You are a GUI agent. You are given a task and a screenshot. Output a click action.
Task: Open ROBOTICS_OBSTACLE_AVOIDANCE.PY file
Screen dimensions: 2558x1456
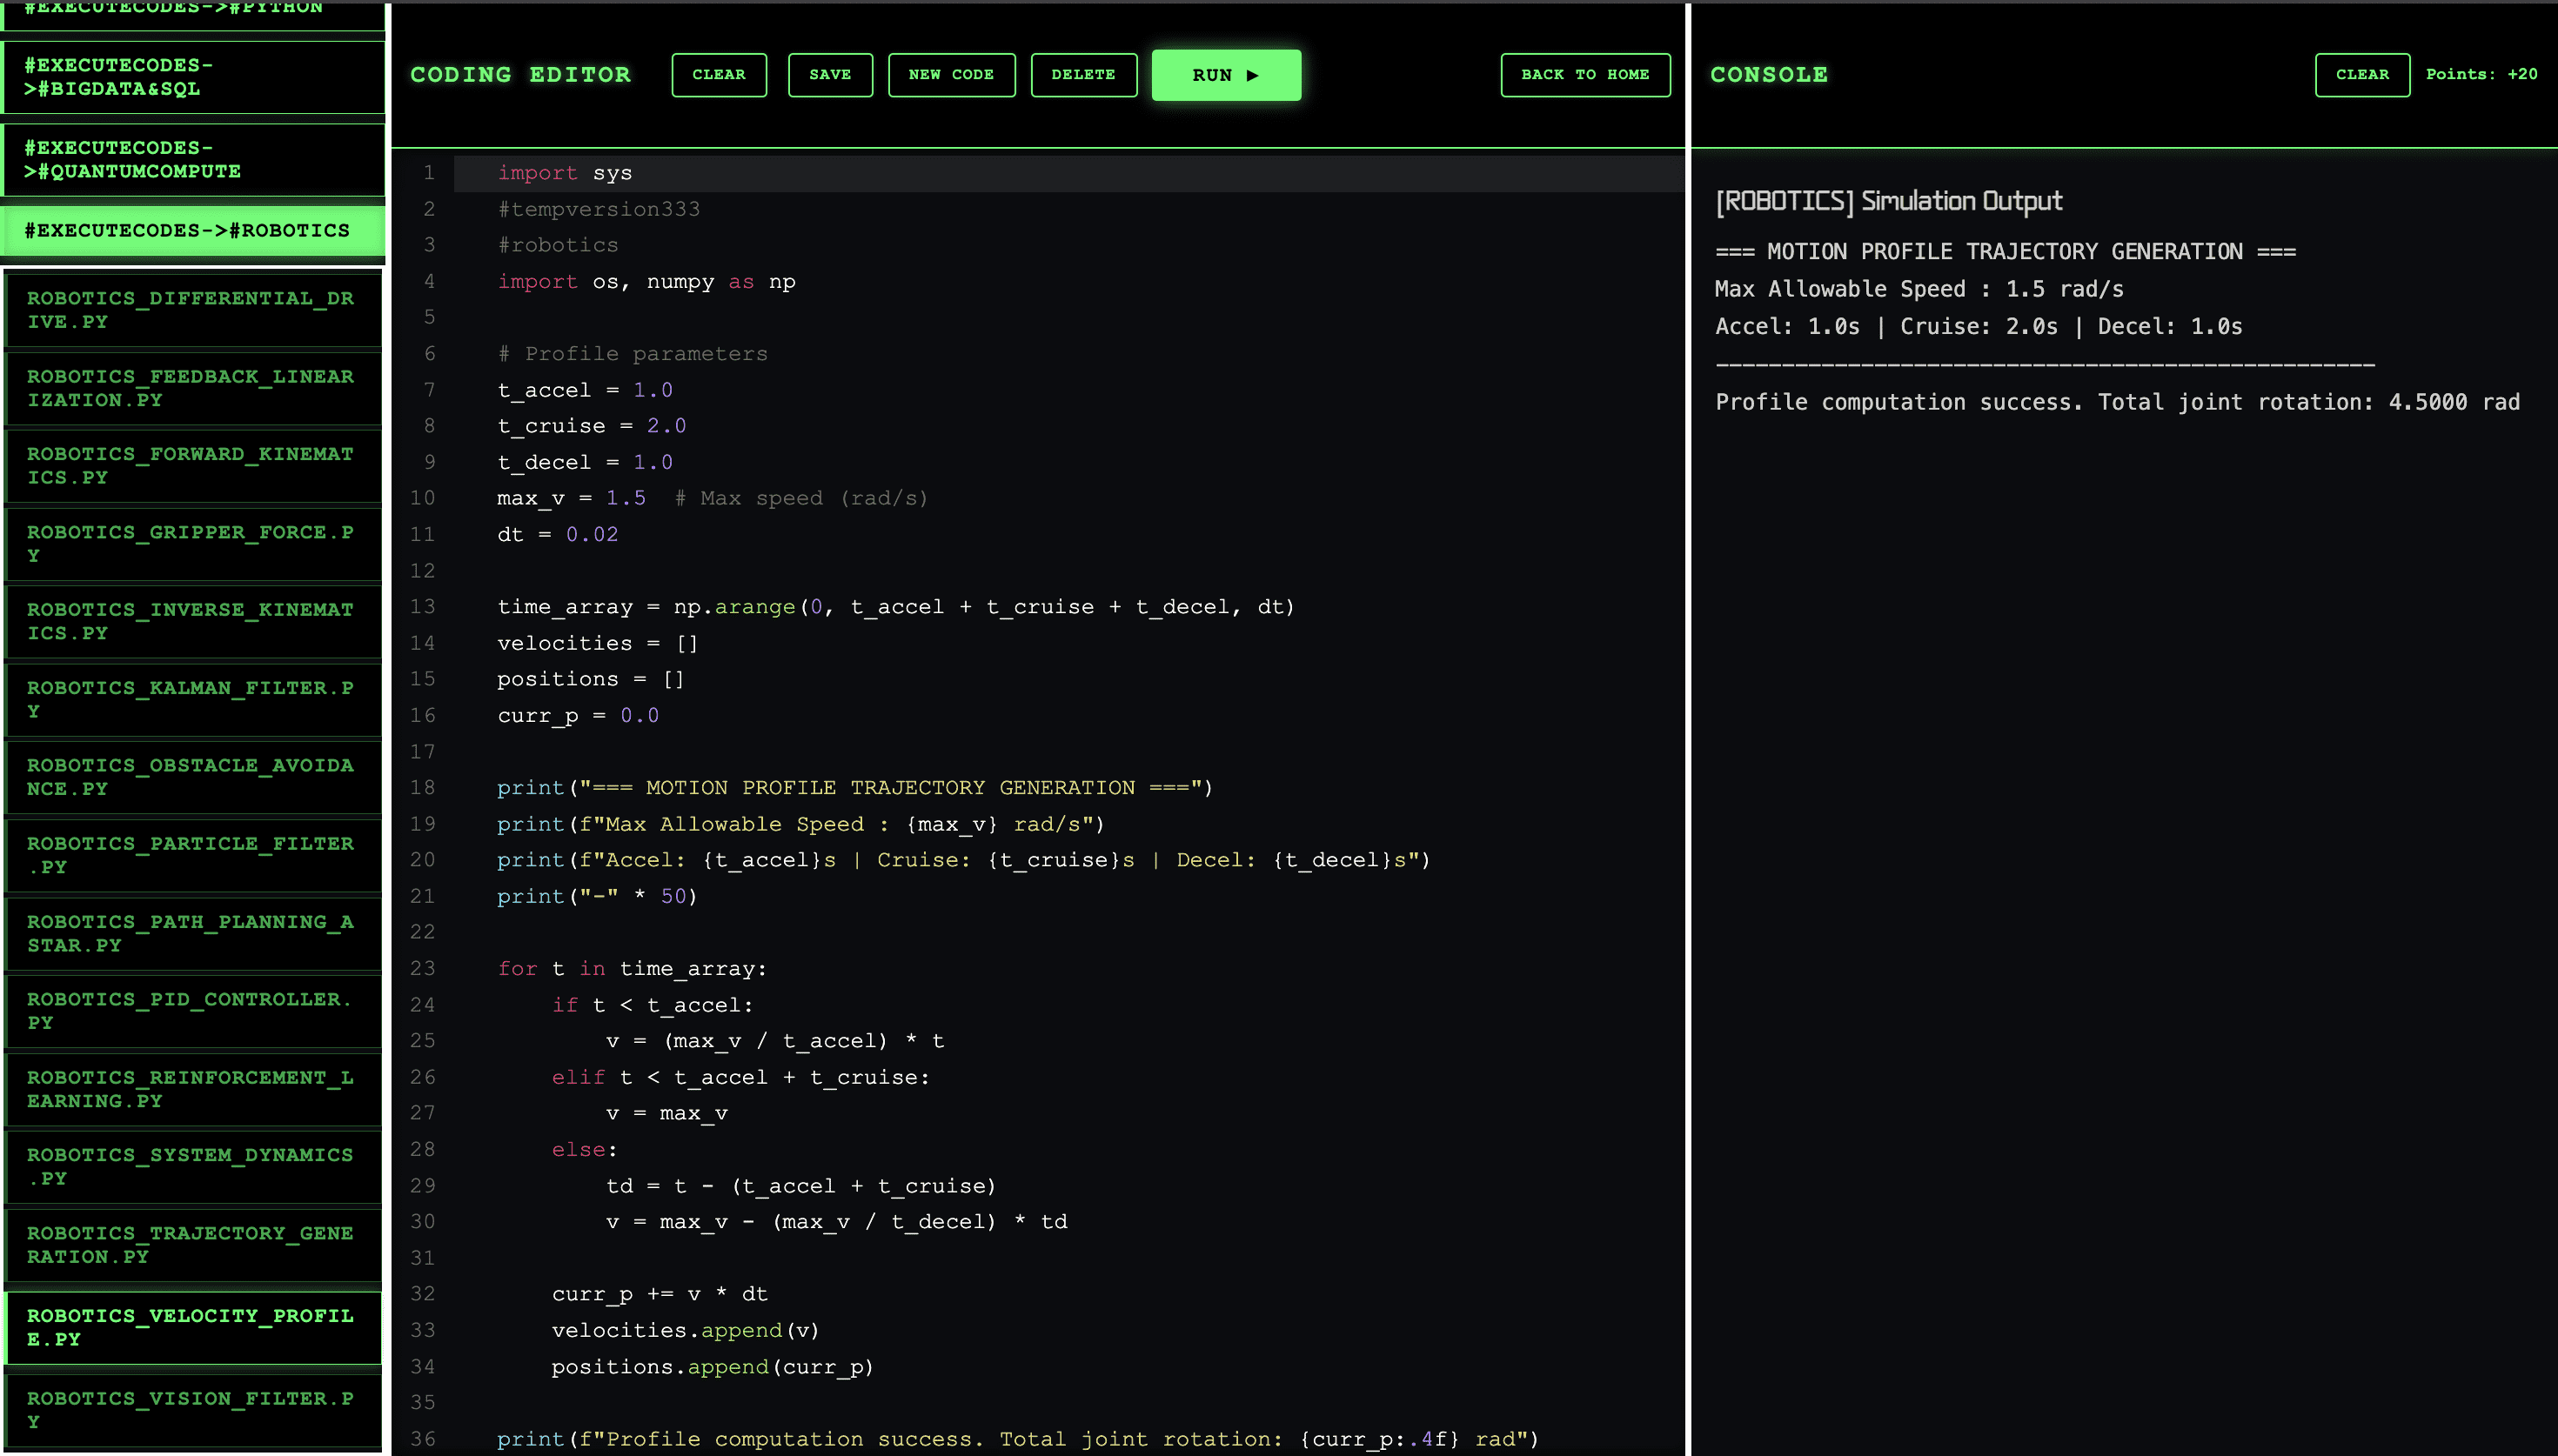point(193,777)
